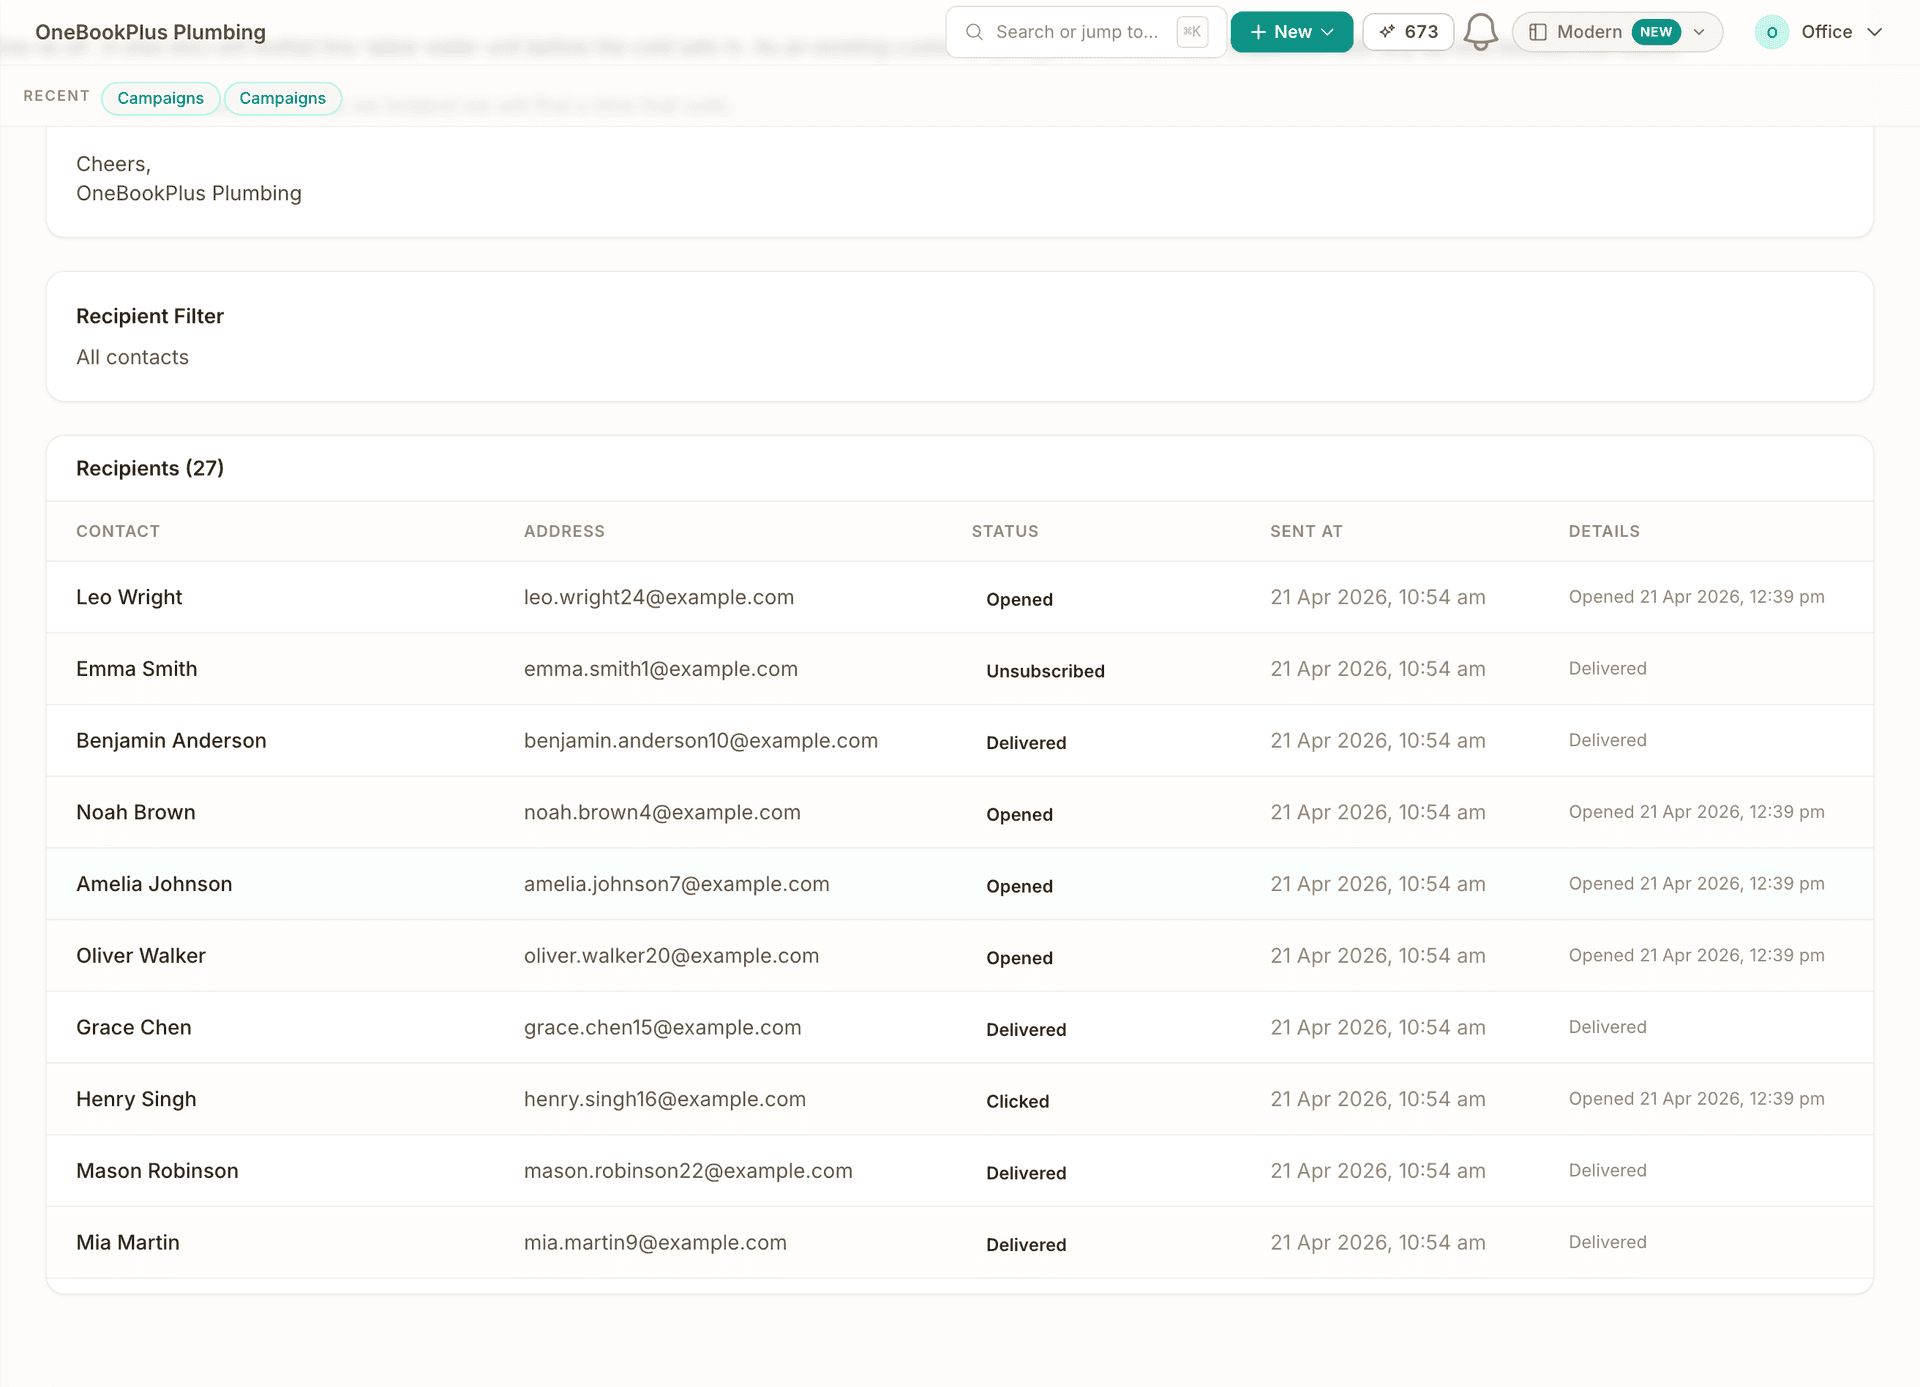Click the search magnifier icon
This screenshot has width=1920, height=1387.
974,32
